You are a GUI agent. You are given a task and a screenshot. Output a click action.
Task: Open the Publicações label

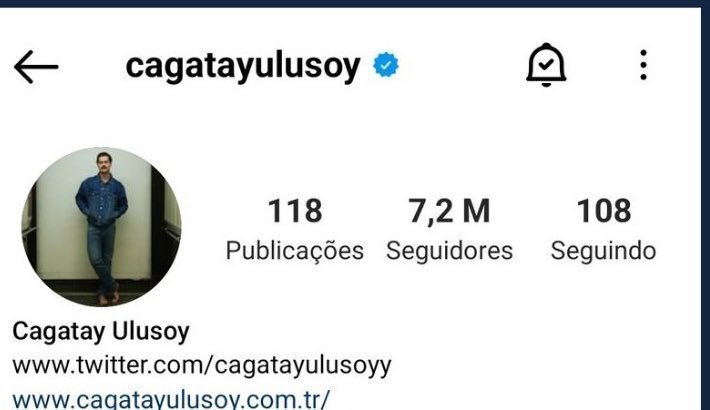click(x=295, y=251)
